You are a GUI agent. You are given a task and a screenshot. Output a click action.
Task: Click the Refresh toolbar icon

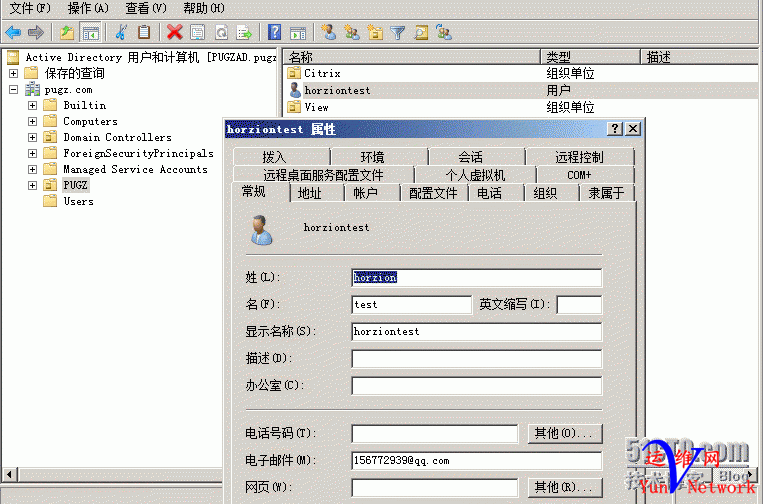(x=221, y=33)
